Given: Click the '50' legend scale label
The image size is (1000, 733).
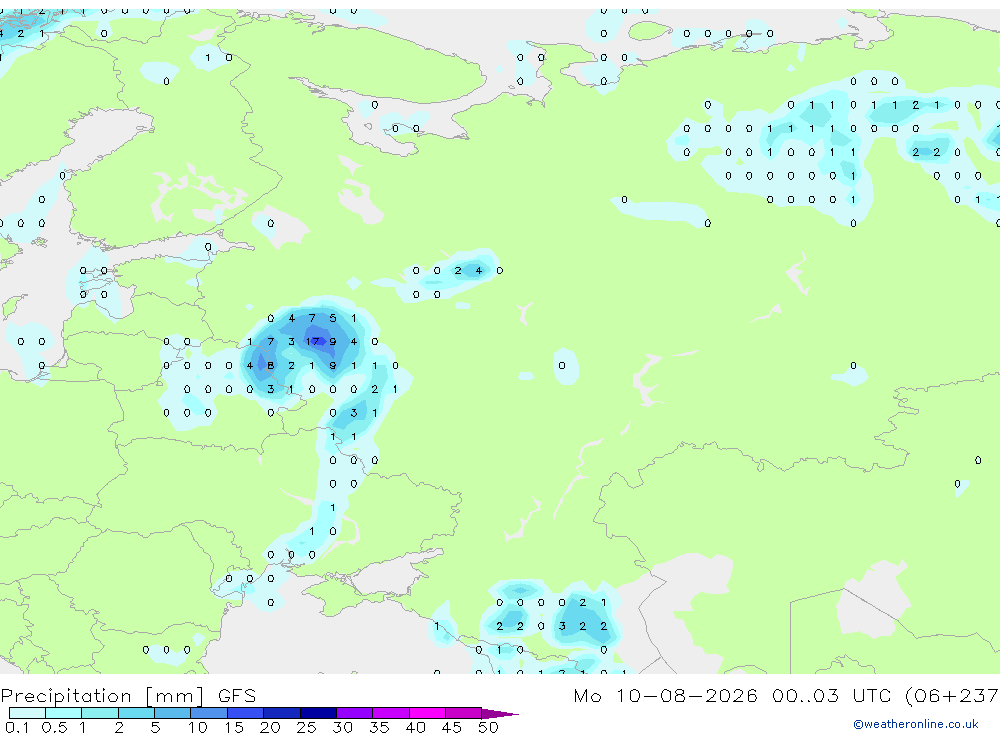Looking at the screenshot, I should 488,727.
